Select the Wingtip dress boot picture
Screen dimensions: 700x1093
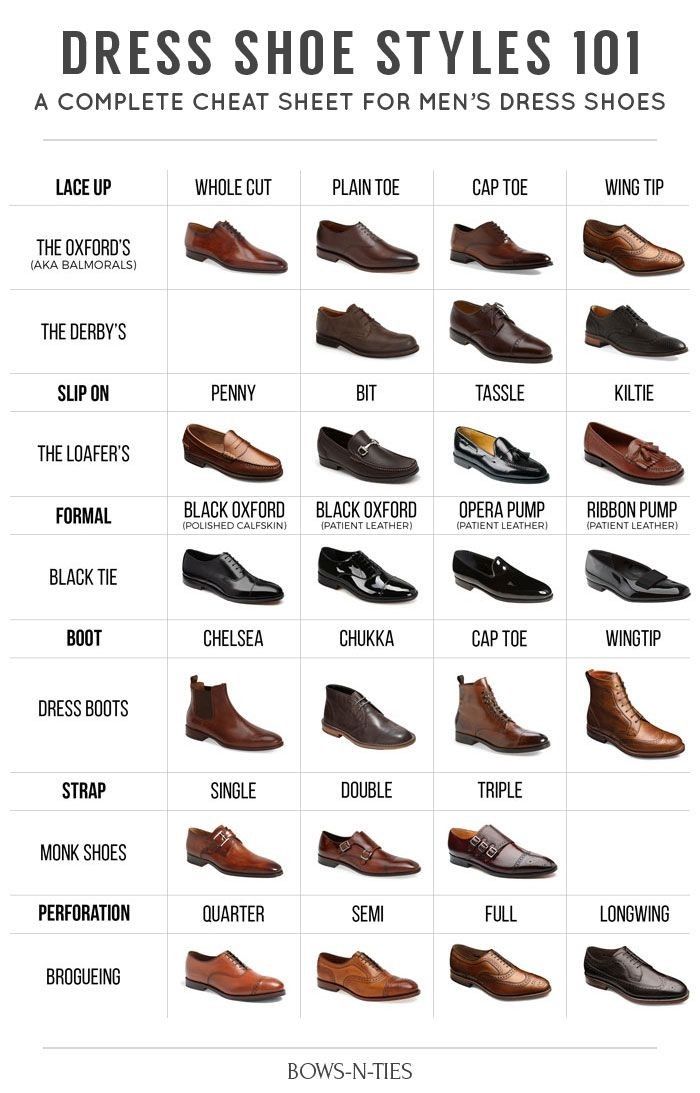pos(634,713)
